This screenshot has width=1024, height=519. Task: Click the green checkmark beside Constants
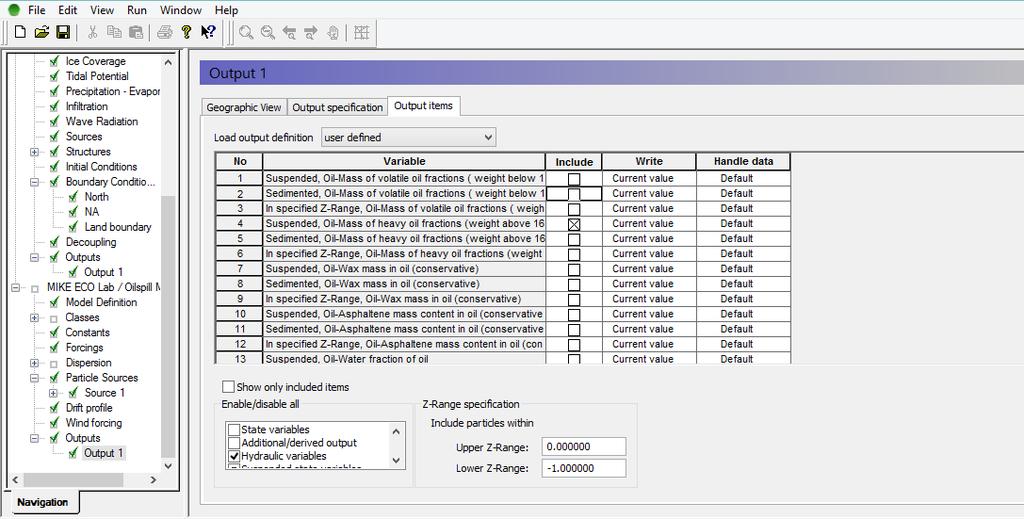click(x=54, y=332)
